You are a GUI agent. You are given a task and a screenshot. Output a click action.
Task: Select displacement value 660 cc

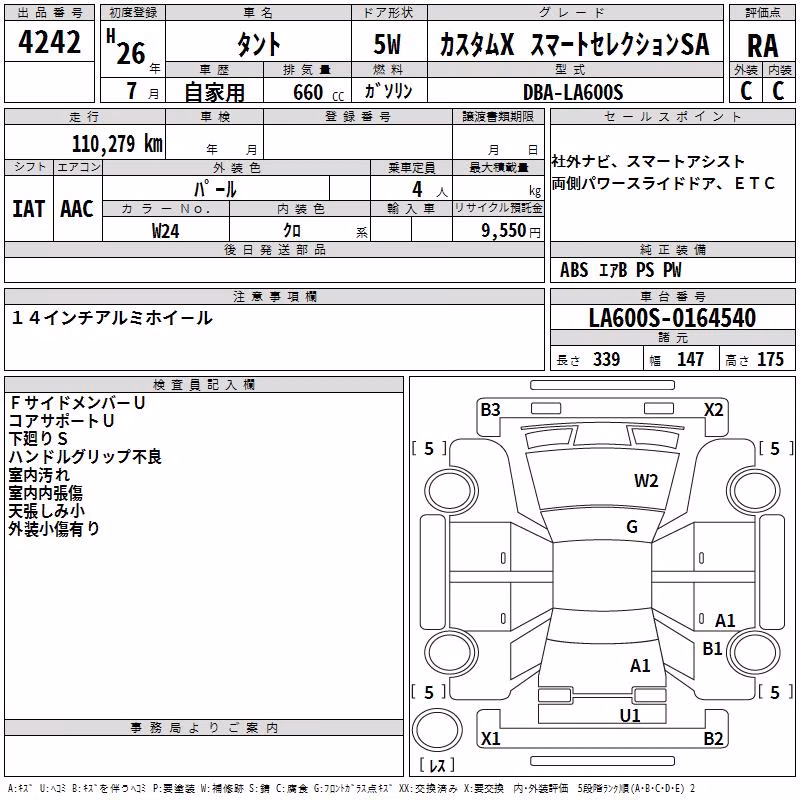[x=318, y=92]
